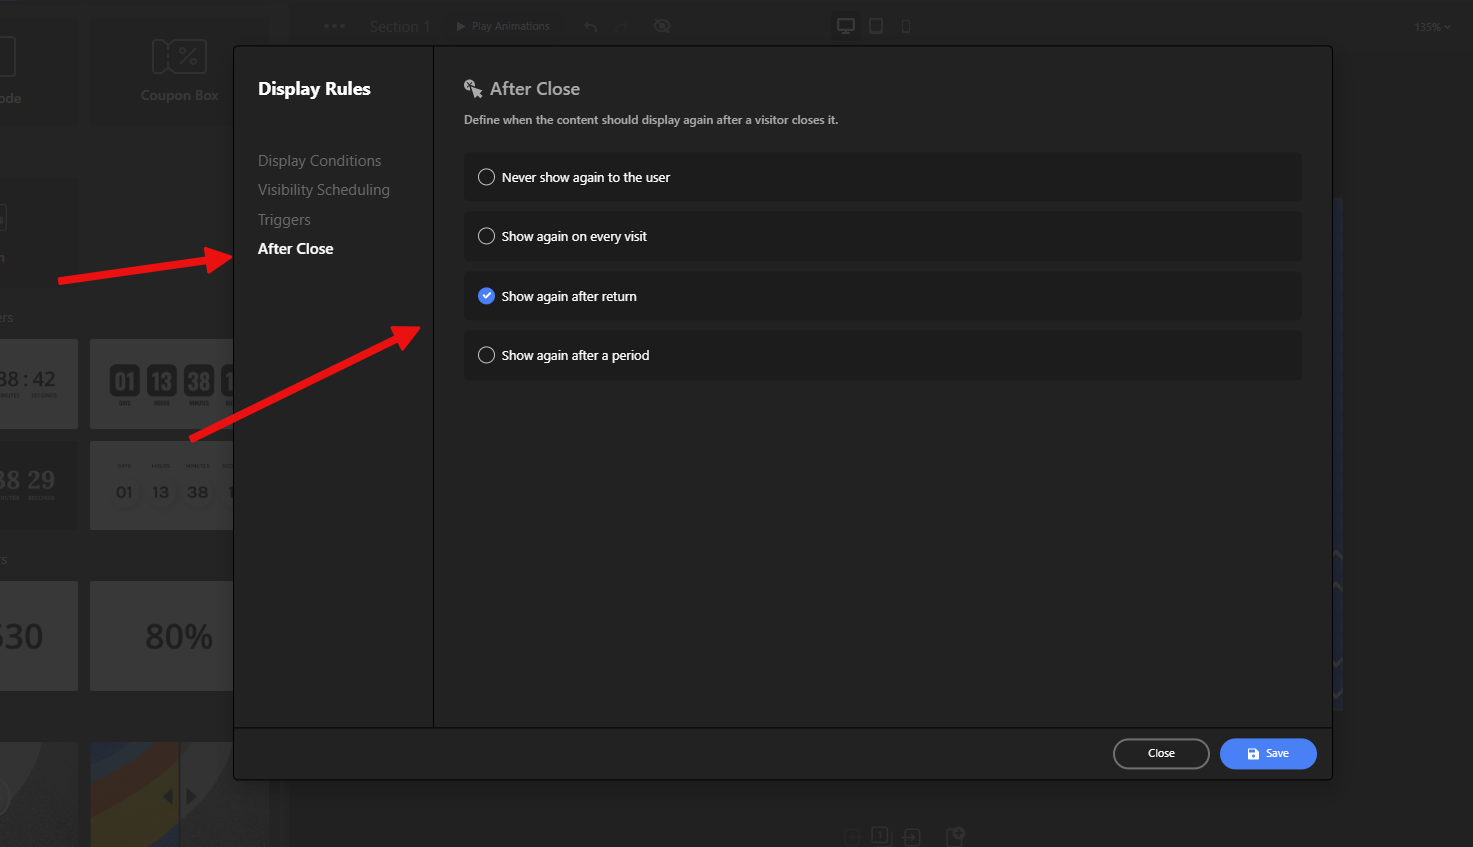The width and height of the screenshot is (1473, 847).
Task: Click the undo arrow icon
Action: [x=591, y=27]
